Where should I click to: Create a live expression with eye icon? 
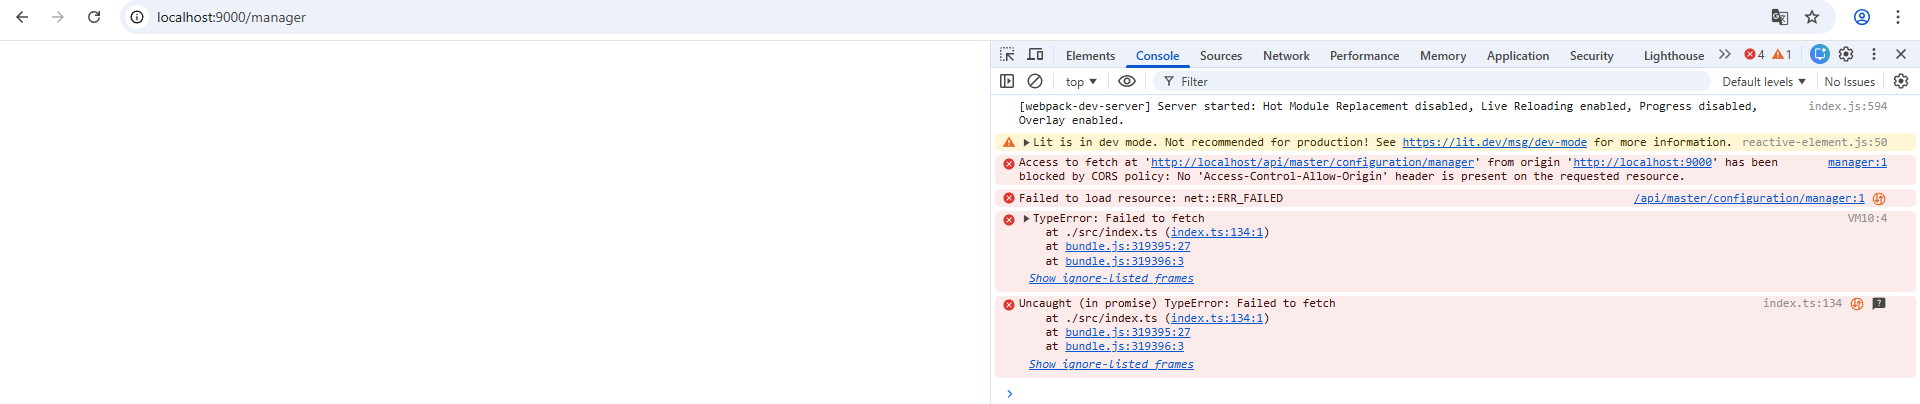coord(1127,81)
